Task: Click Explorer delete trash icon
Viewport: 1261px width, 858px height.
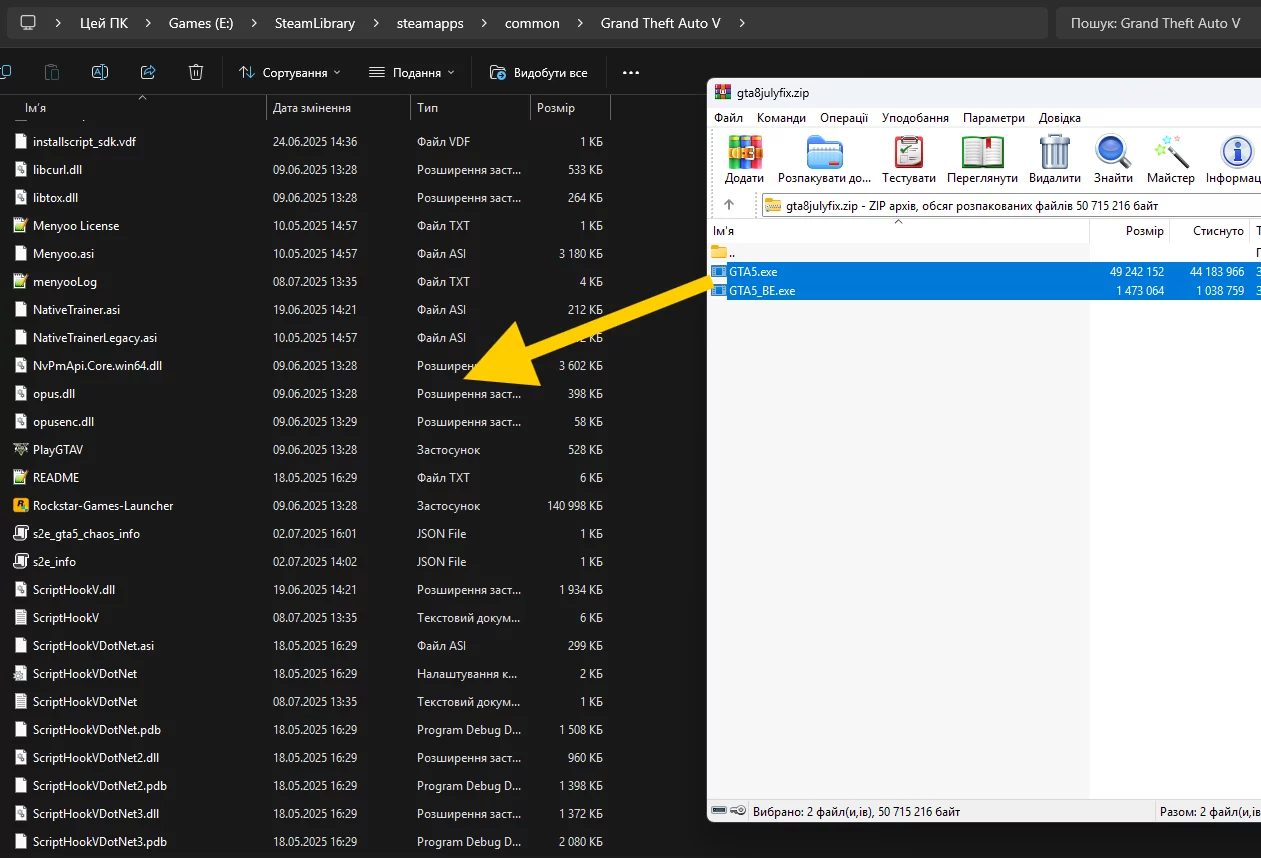Action: 196,72
